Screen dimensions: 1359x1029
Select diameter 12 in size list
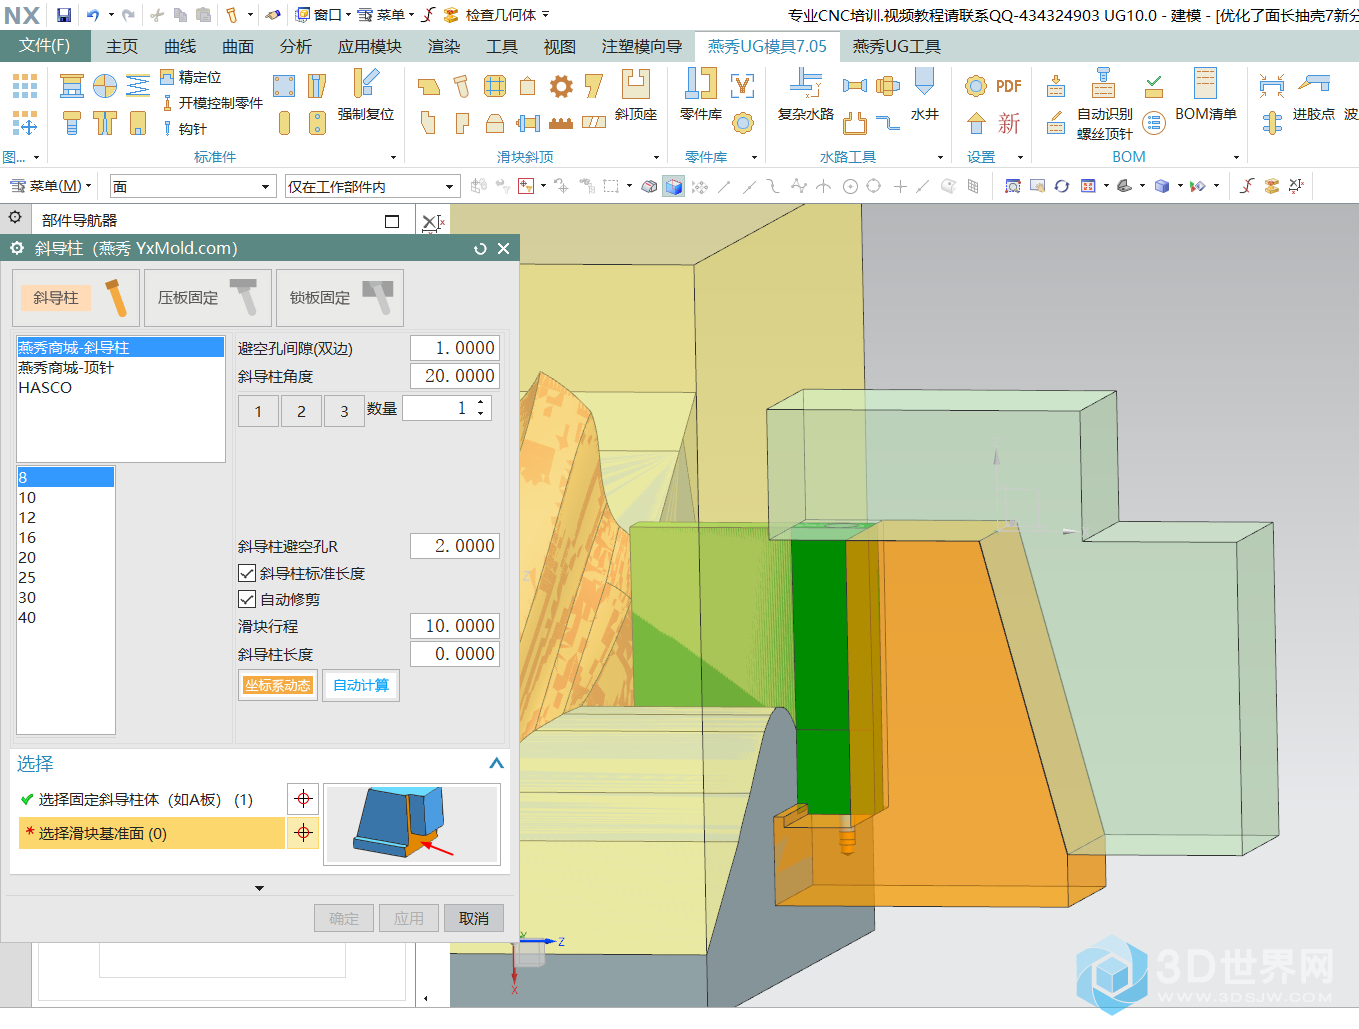pos(66,518)
